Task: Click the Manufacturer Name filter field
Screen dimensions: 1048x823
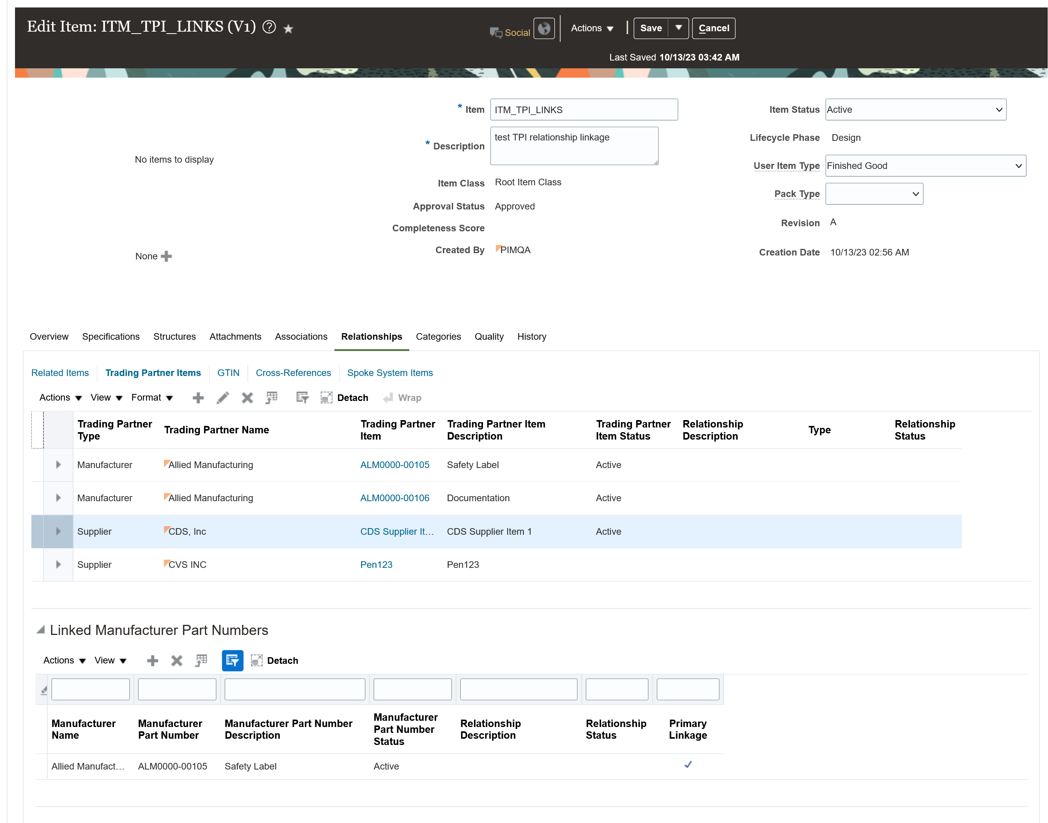Action: point(90,689)
